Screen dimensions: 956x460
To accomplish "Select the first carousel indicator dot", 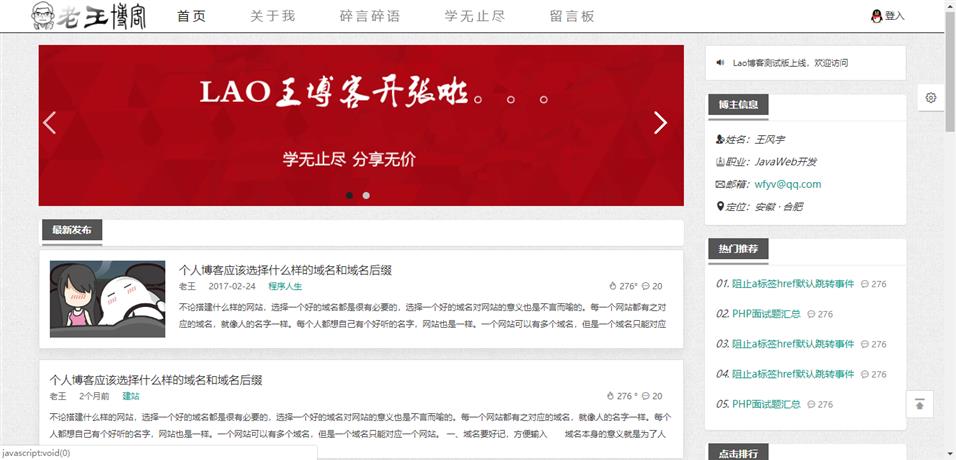I will tap(349, 196).
